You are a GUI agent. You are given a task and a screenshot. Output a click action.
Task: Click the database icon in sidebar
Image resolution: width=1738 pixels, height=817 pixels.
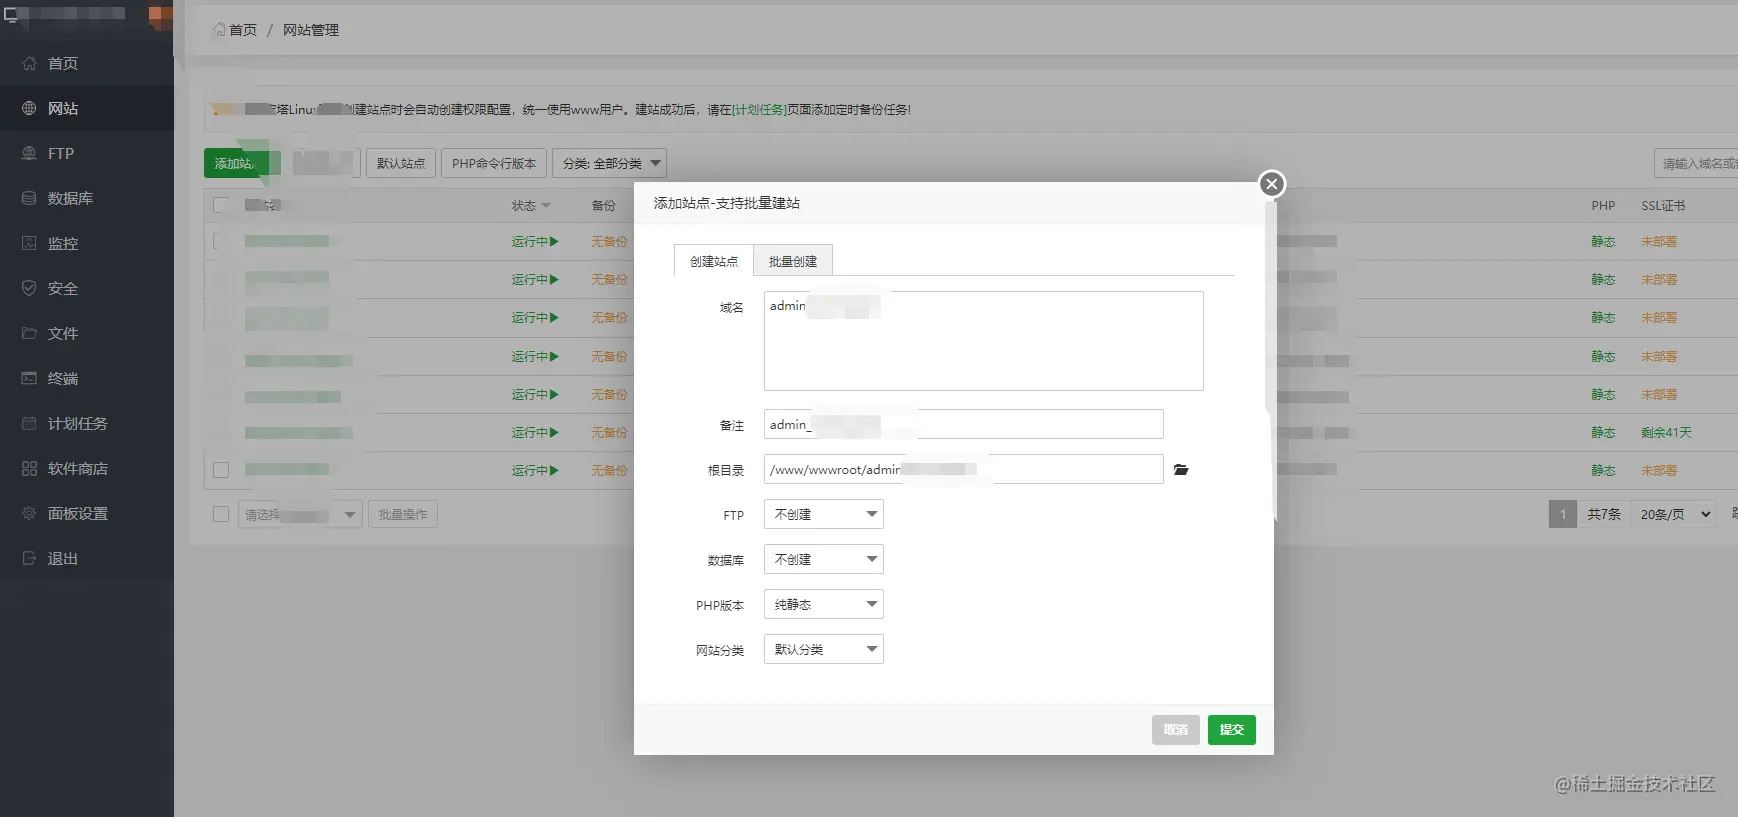coord(29,198)
